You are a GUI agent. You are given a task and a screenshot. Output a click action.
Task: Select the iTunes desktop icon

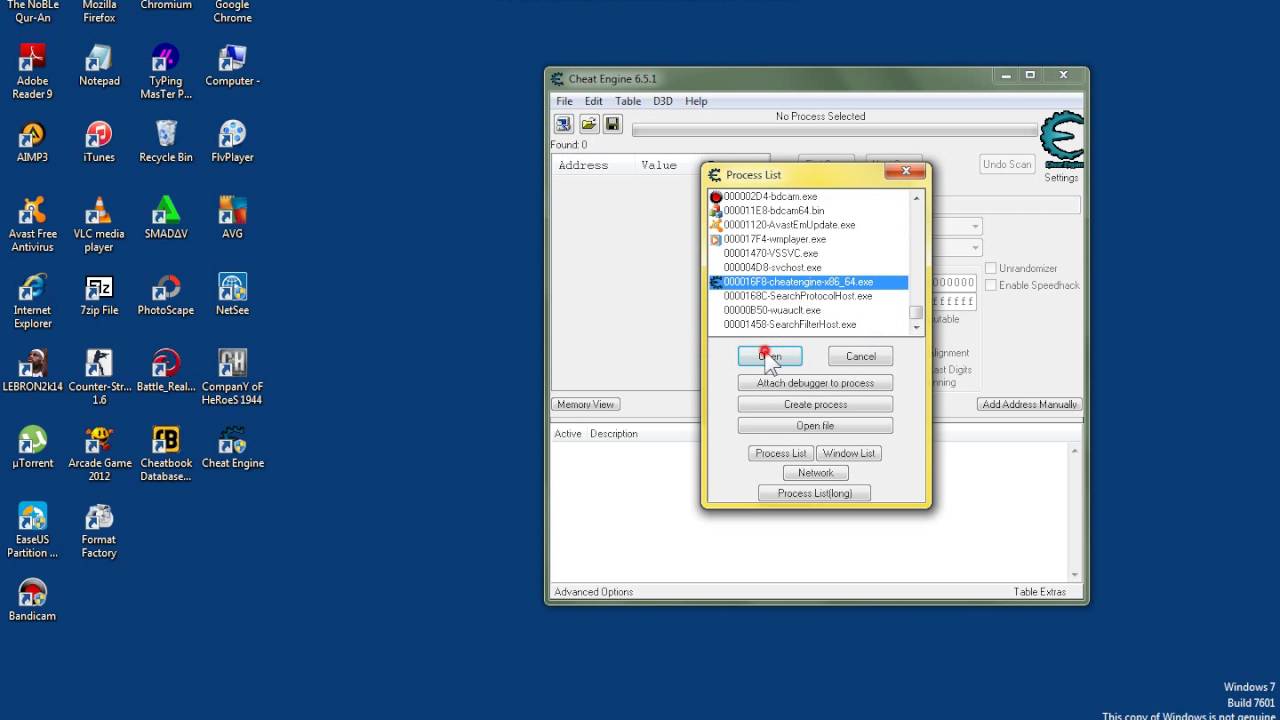tap(99, 141)
